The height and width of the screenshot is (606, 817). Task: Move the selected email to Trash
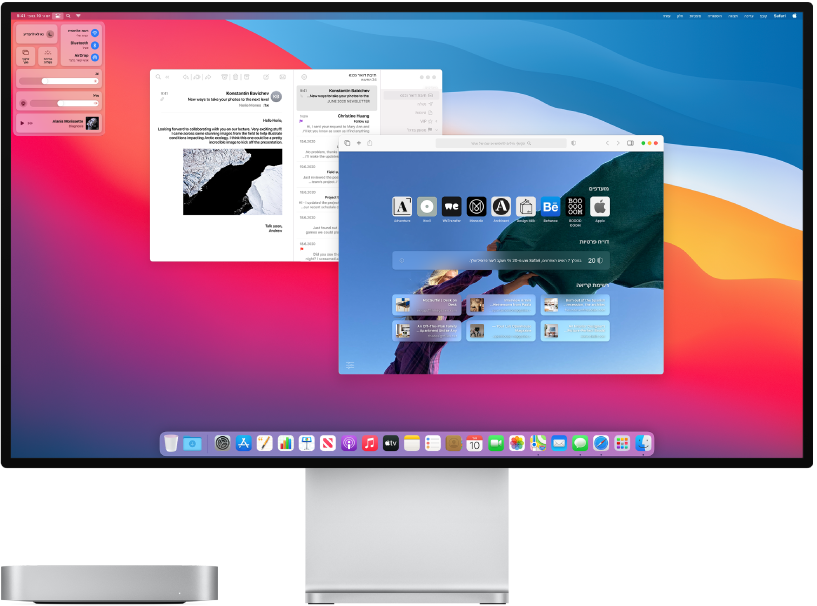coord(236,77)
